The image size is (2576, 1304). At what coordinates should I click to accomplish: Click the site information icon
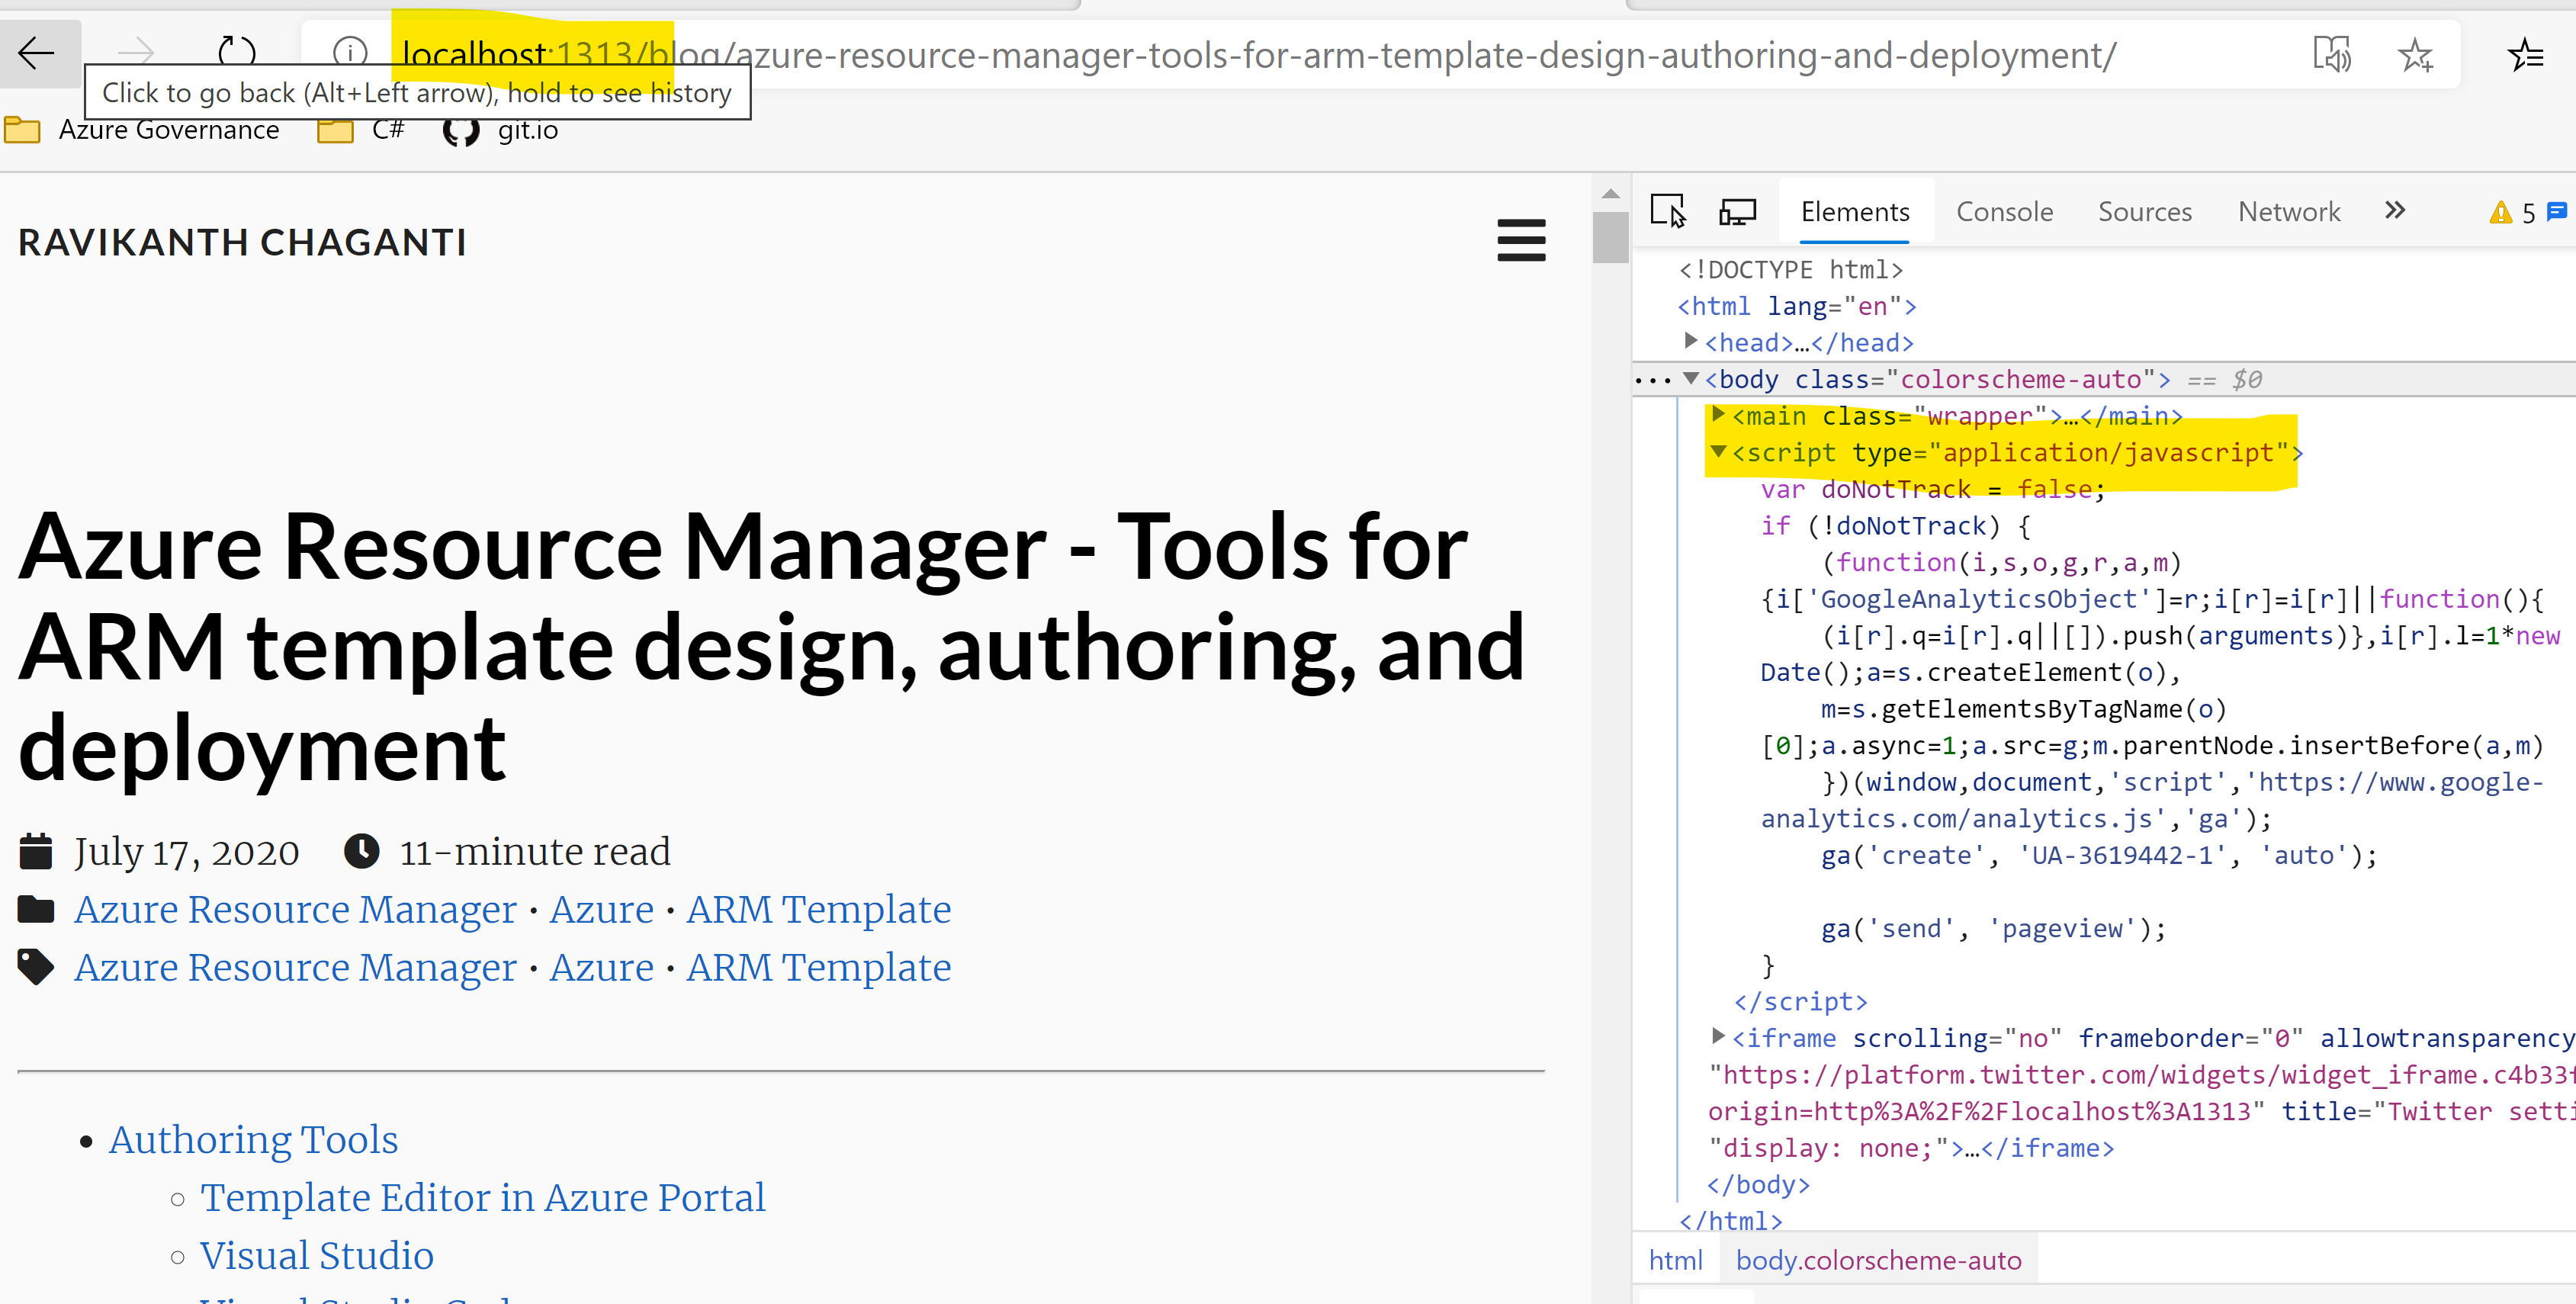[x=350, y=52]
